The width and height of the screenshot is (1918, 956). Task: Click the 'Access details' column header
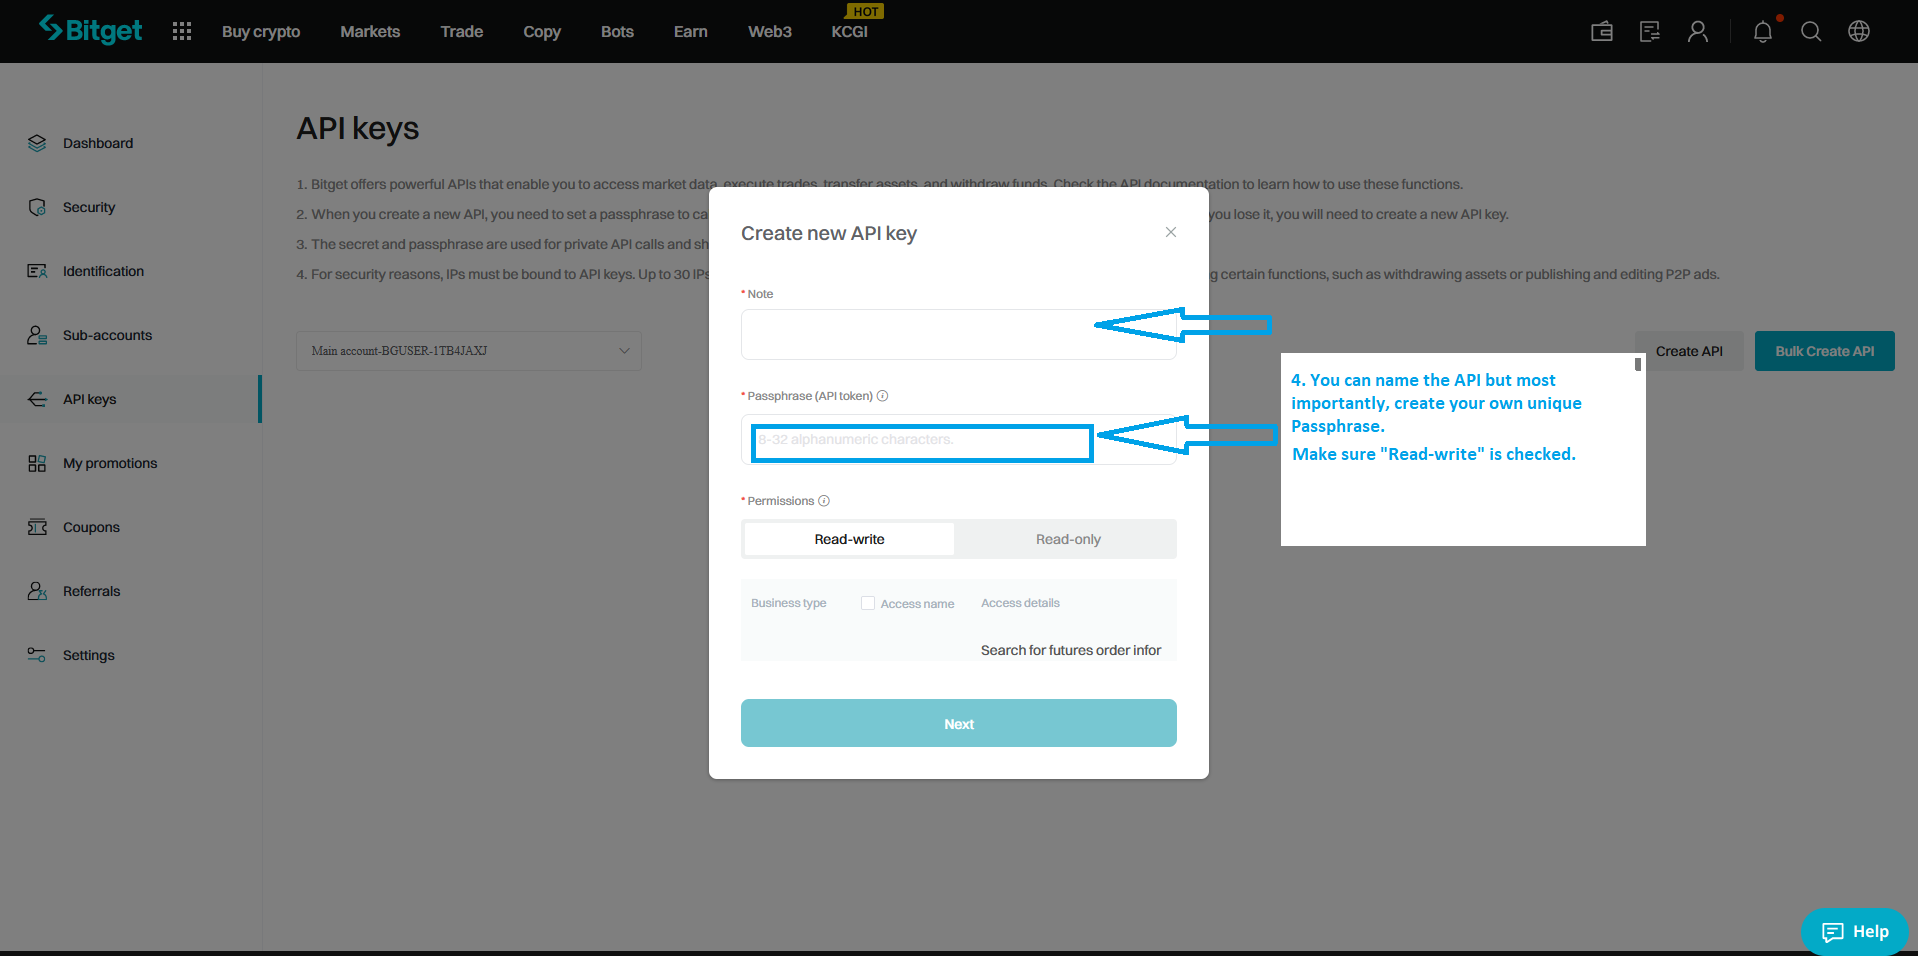click(1020, 603)
